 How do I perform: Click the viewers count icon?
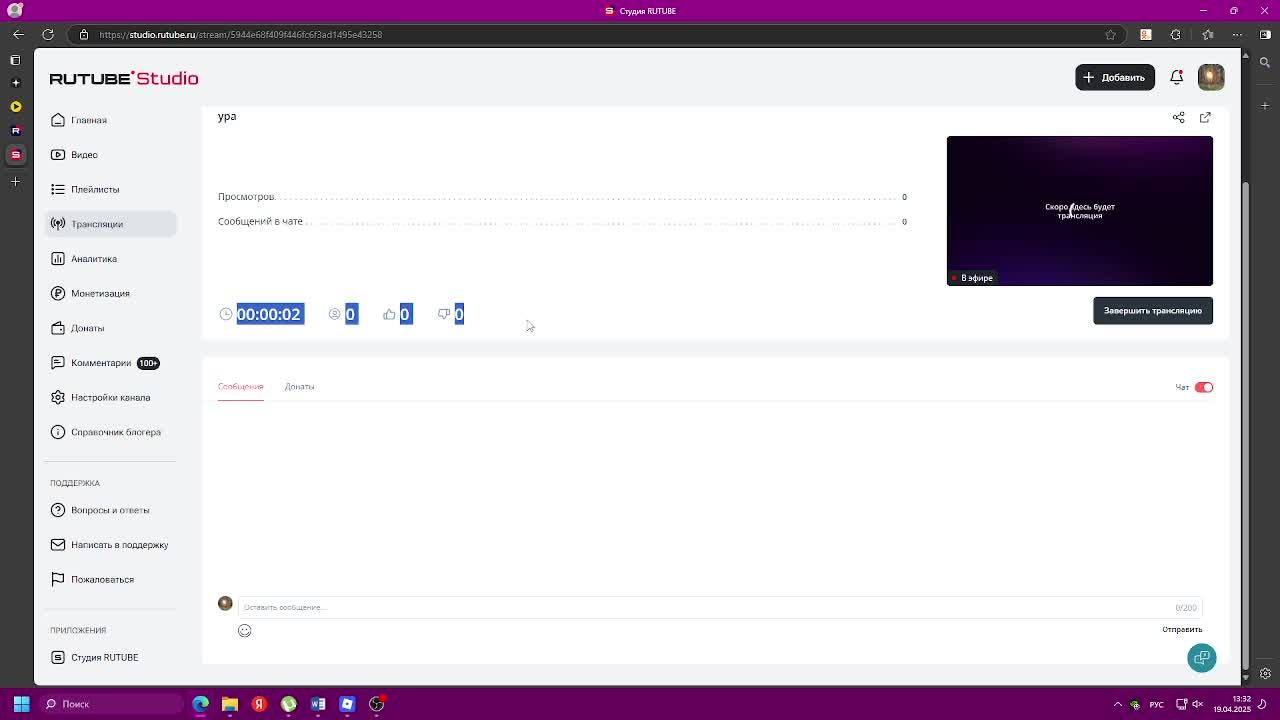coord(334,314)
